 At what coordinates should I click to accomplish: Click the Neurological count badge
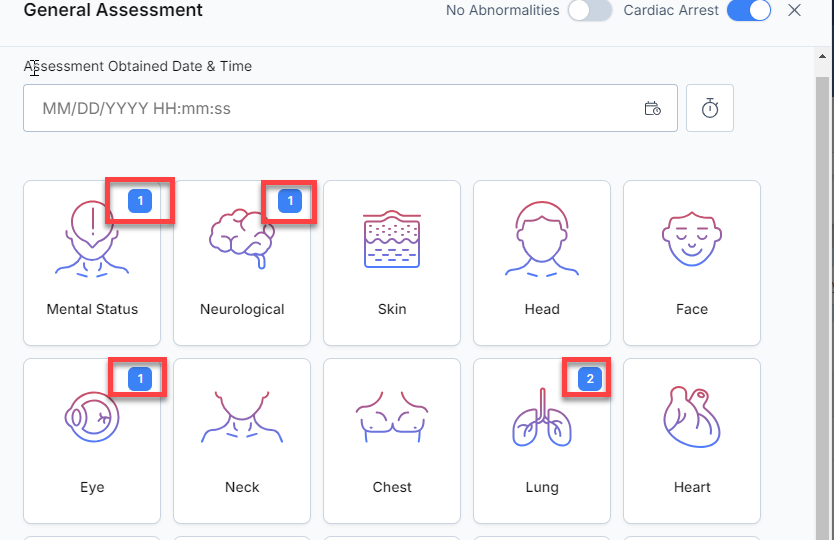tap(290, 201)
